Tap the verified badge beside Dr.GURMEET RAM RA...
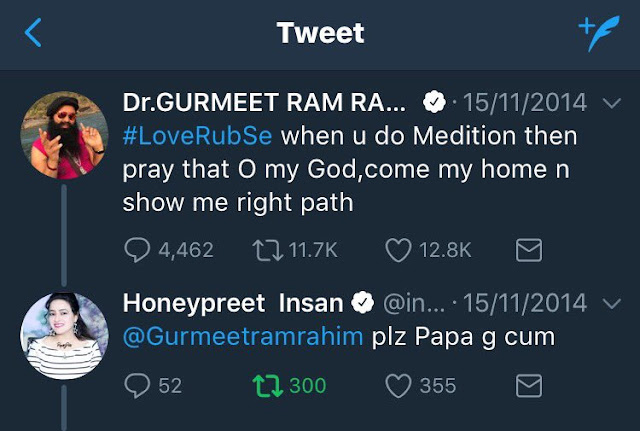The height and width of the screenshot is (431, 640). [434, 103]
